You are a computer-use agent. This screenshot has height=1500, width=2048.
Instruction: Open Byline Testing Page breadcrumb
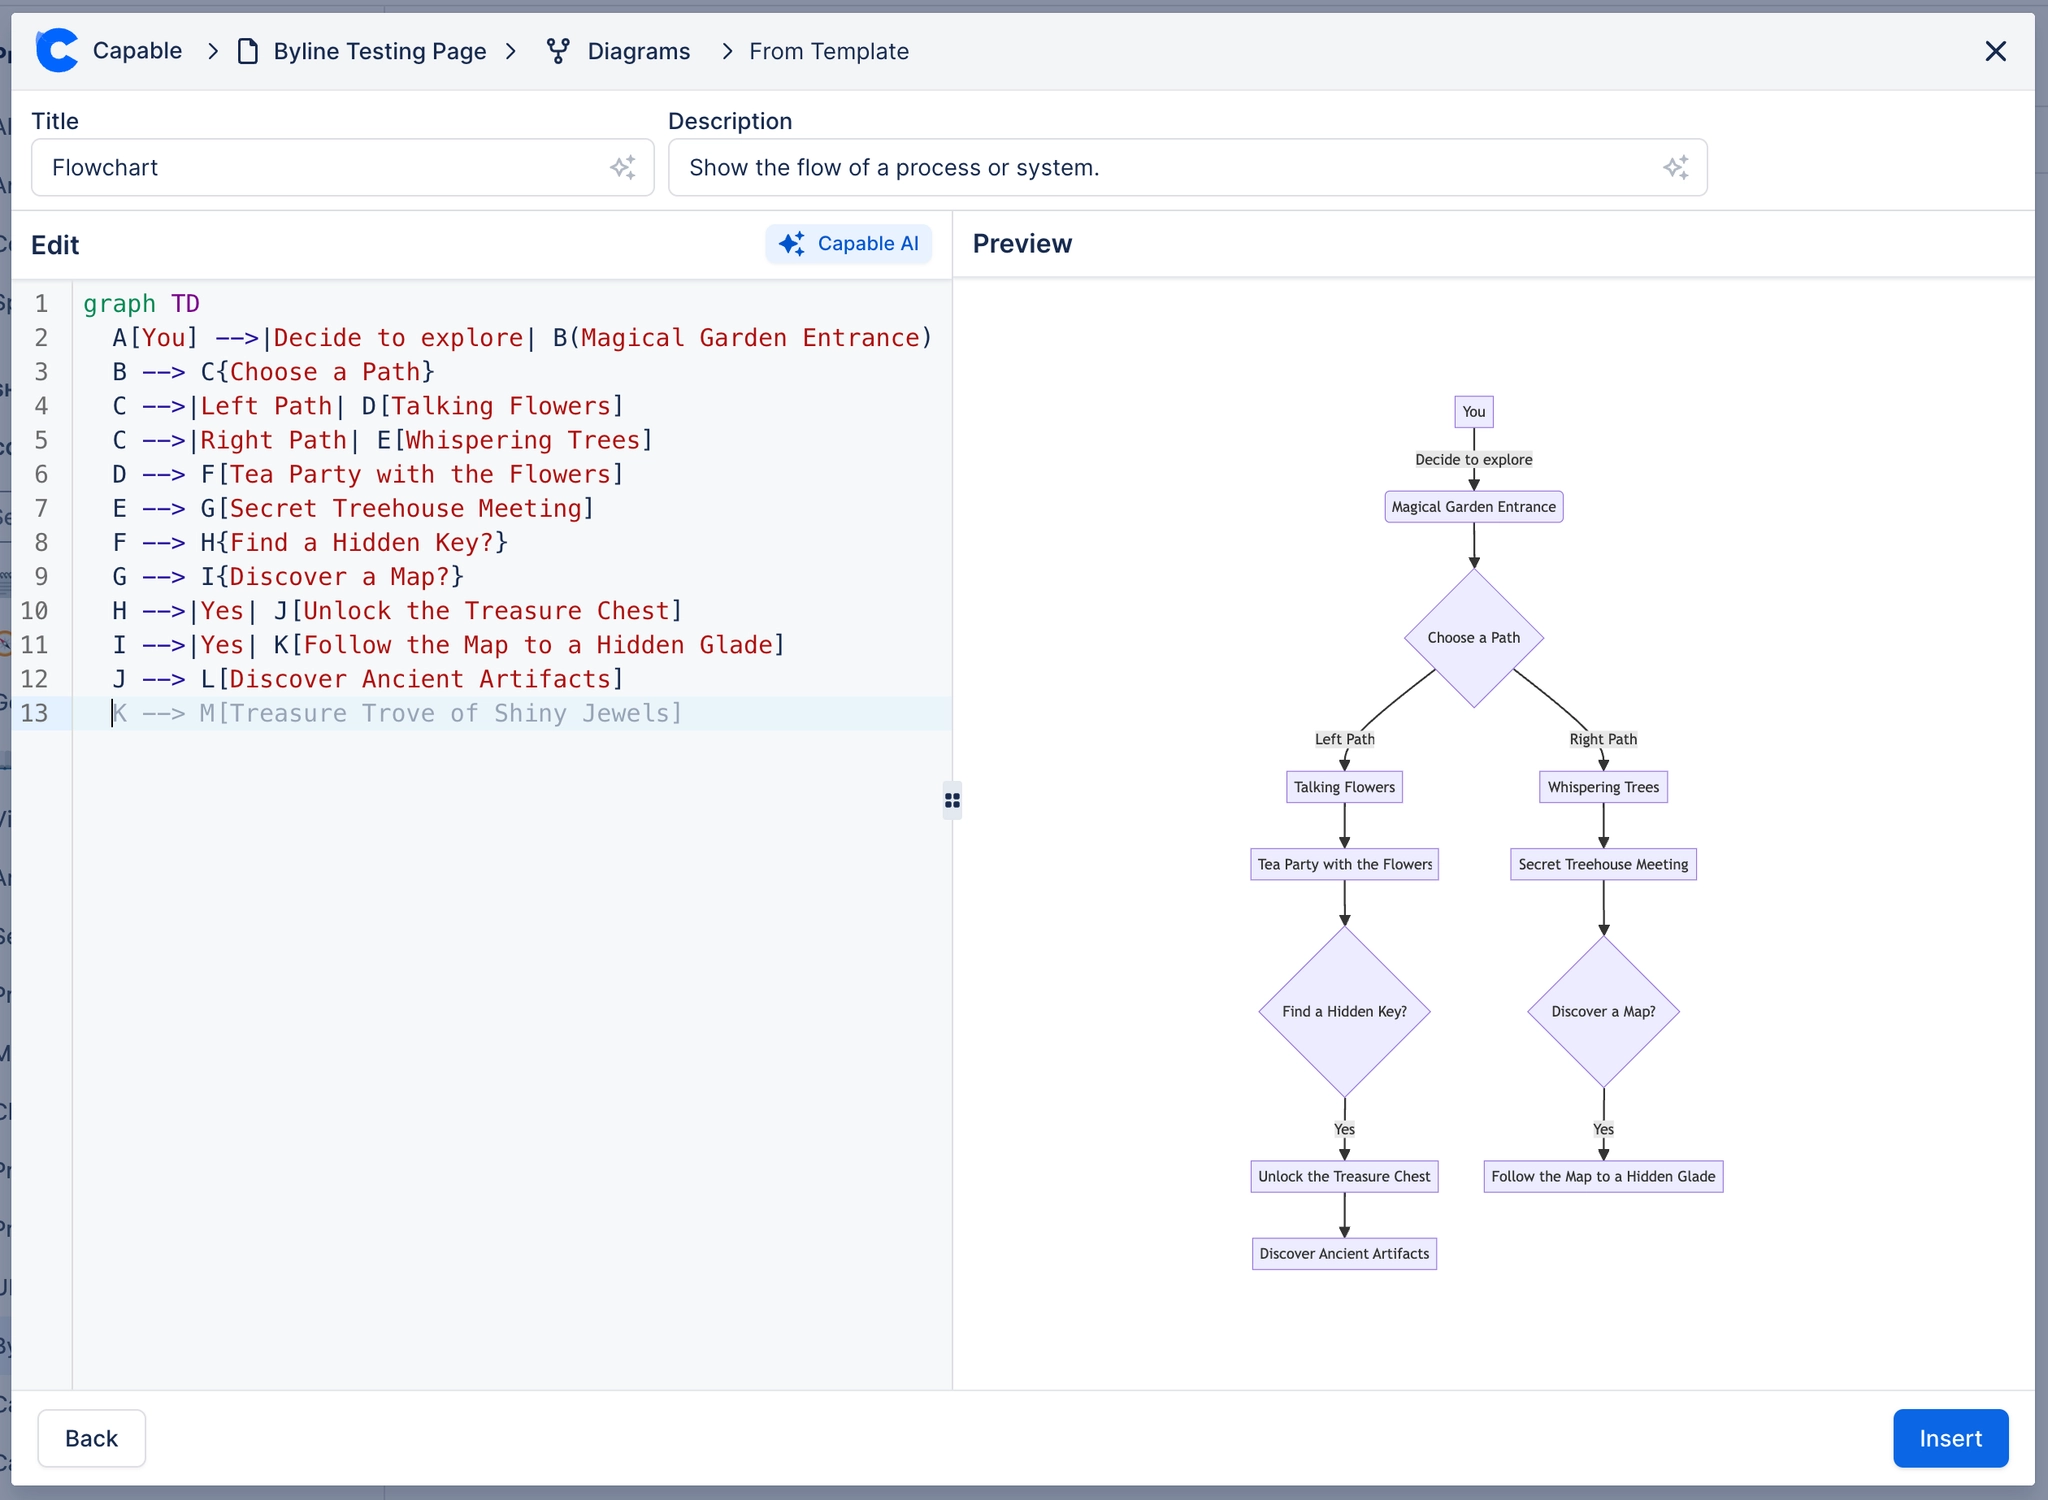(x=380, y=51)
